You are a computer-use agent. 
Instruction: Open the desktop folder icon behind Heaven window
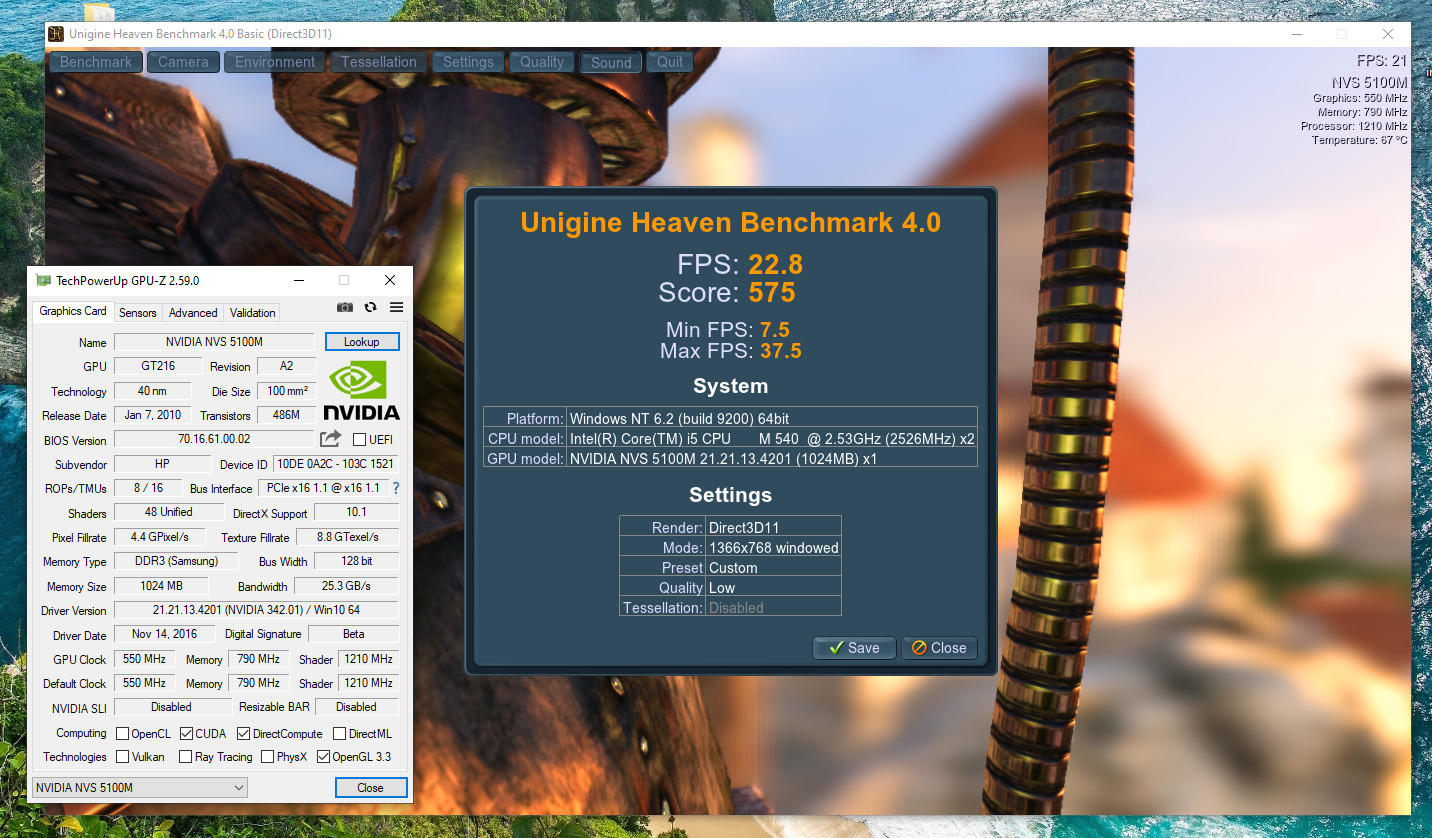[x=99, y=12]
